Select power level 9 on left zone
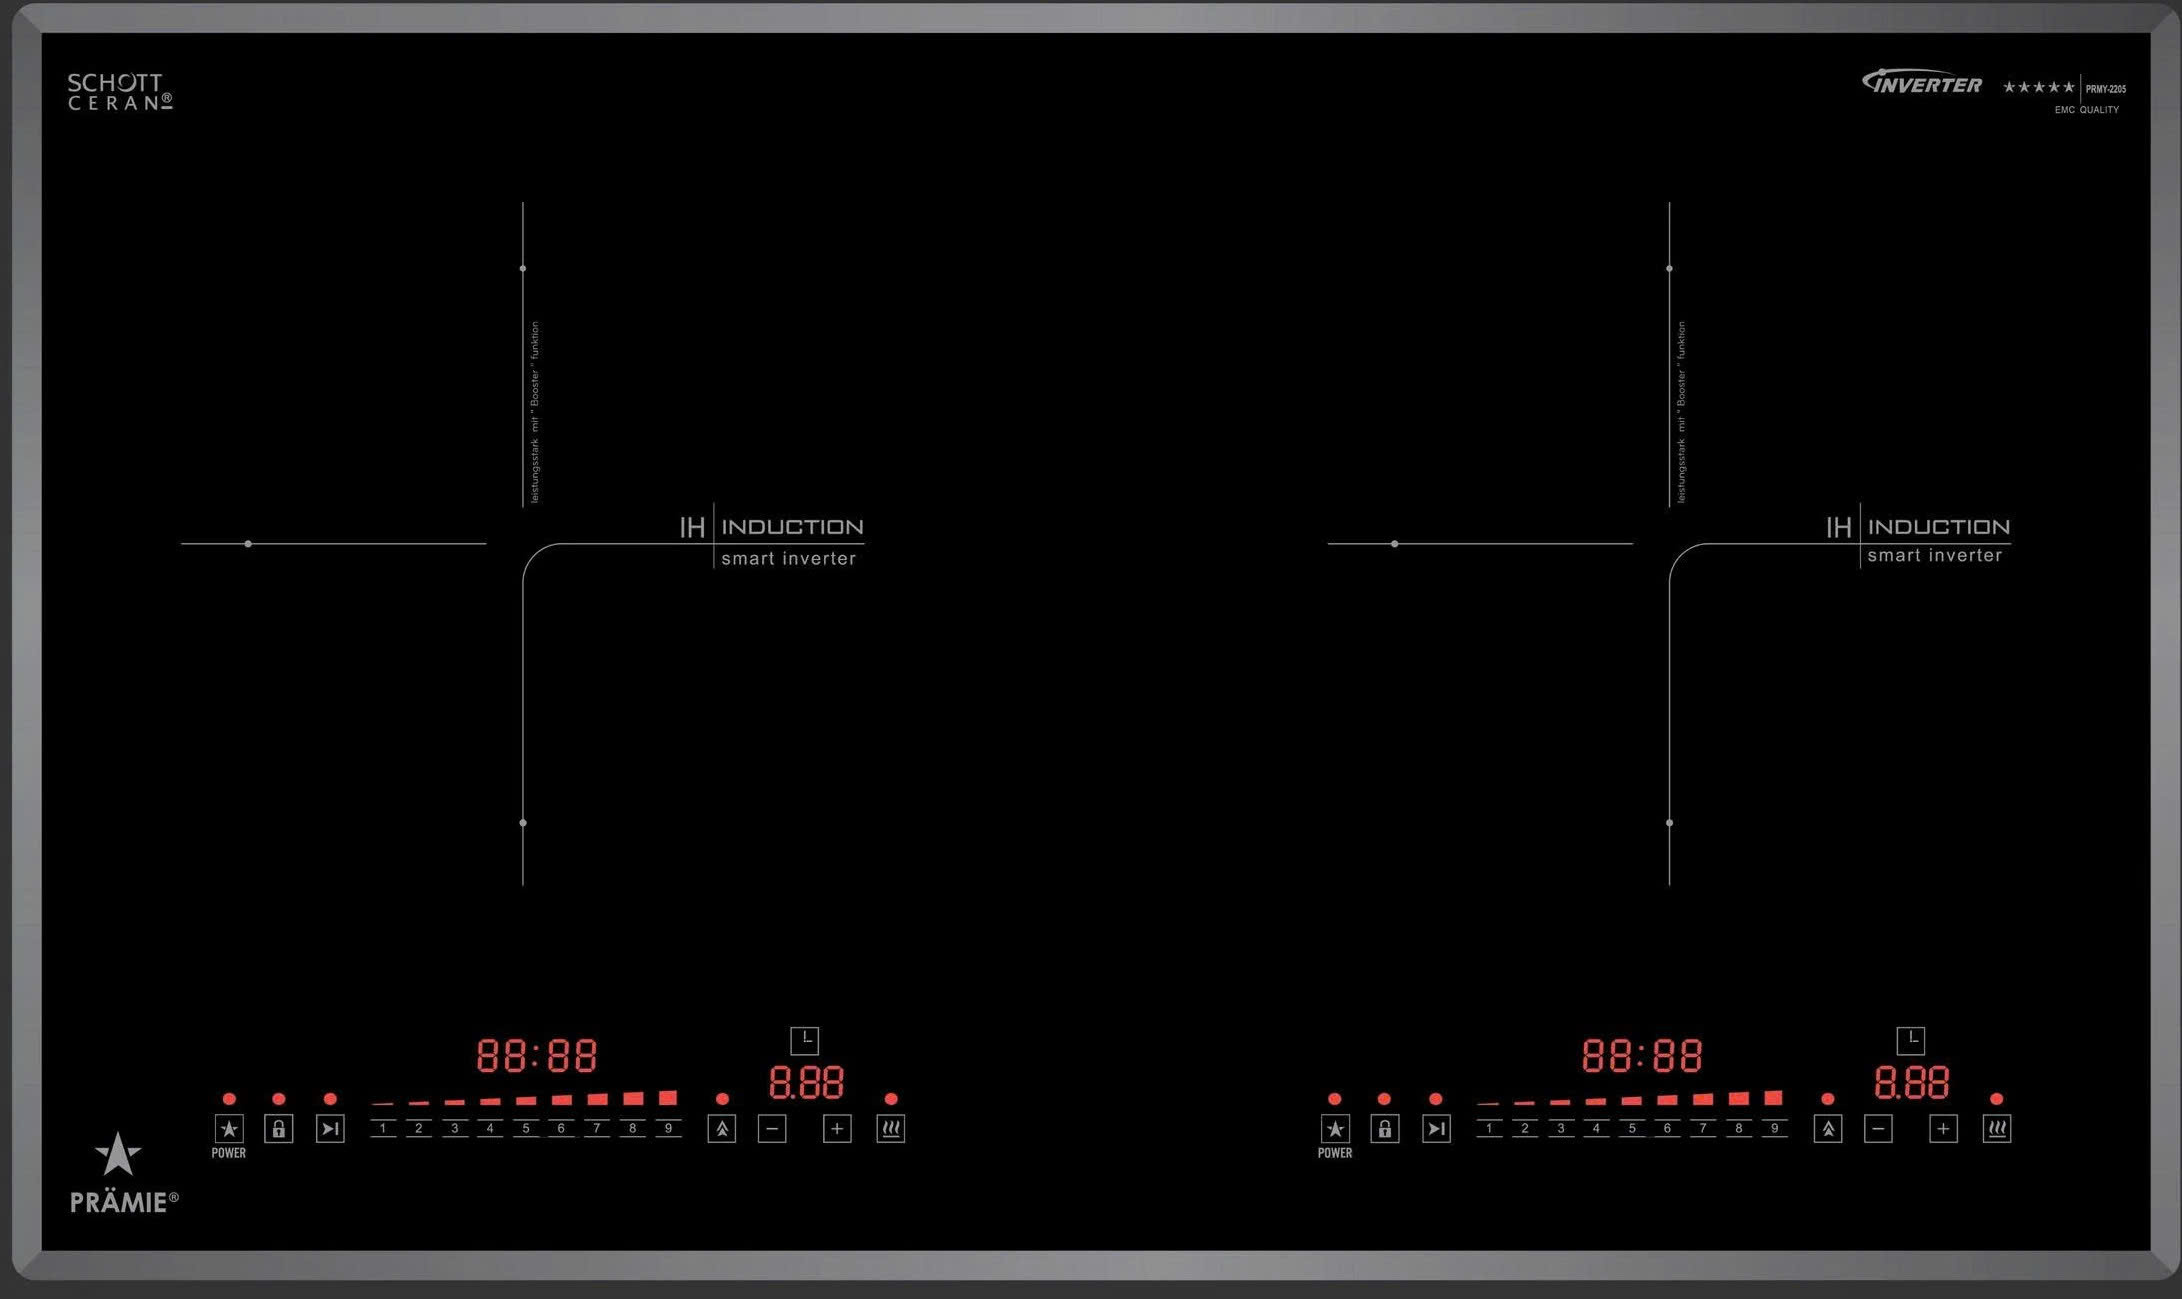Screen dimensions: 2182x1299 tap(668, 1127)
